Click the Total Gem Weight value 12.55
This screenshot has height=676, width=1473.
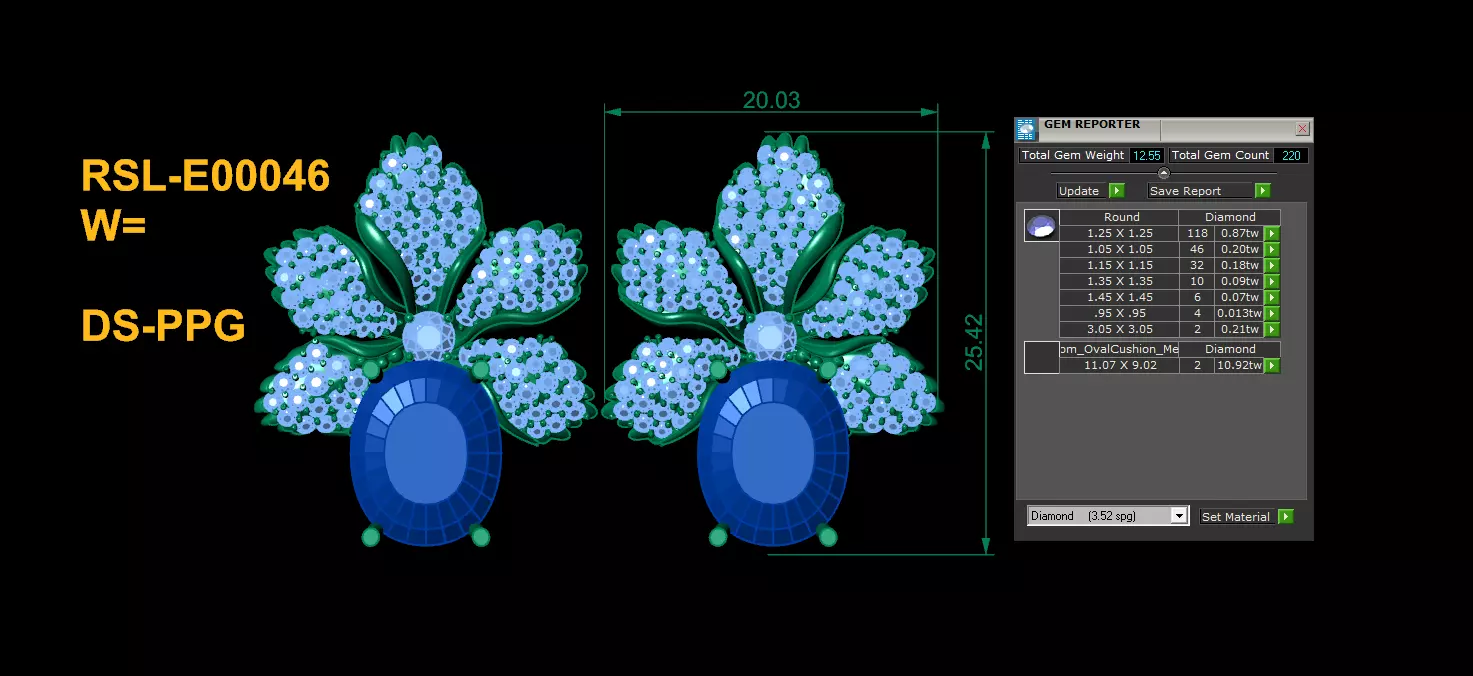coord(1146,156)
